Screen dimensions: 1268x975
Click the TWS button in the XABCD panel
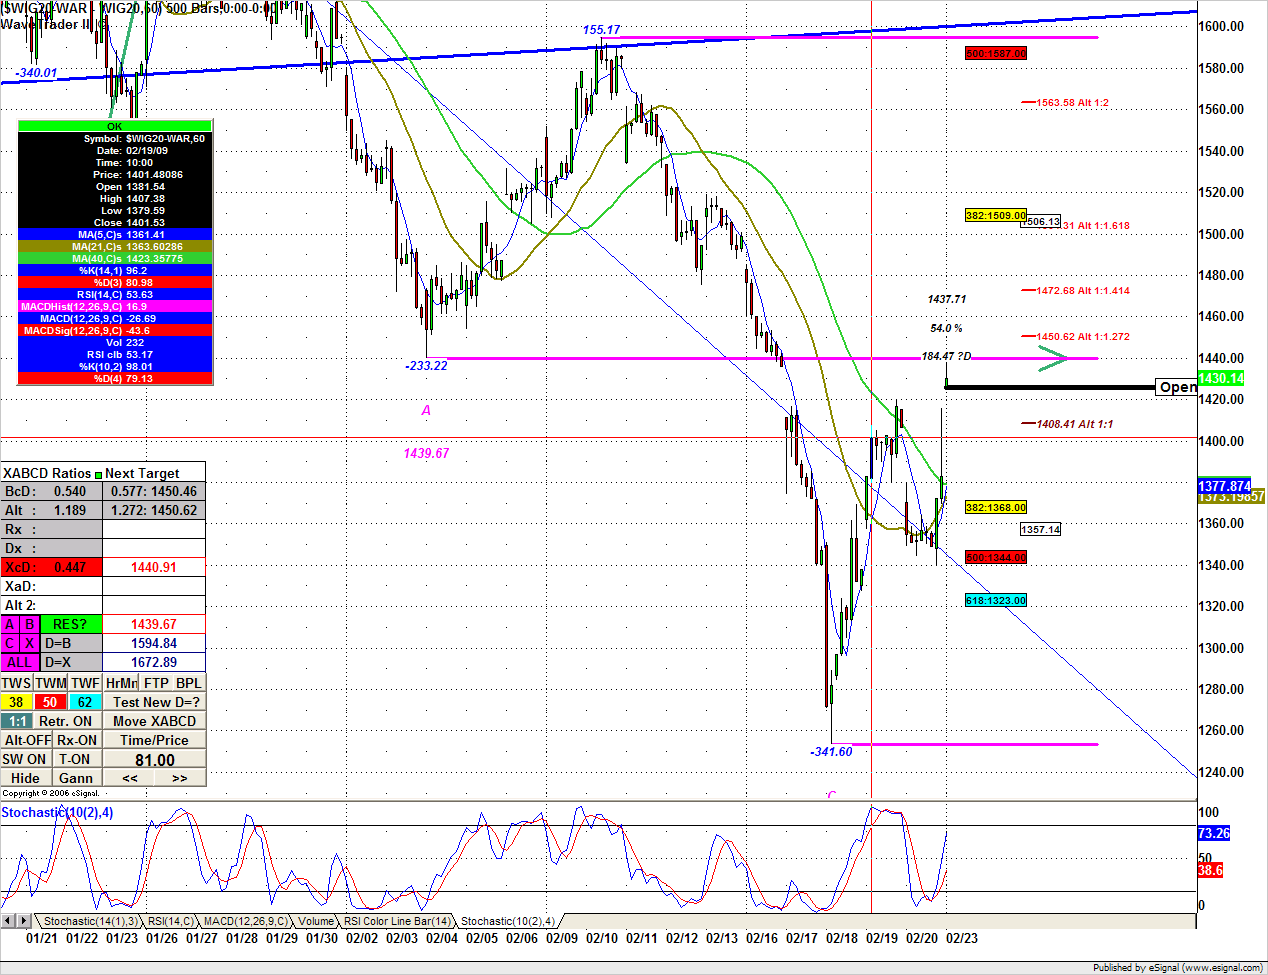[x=17, y=683]
